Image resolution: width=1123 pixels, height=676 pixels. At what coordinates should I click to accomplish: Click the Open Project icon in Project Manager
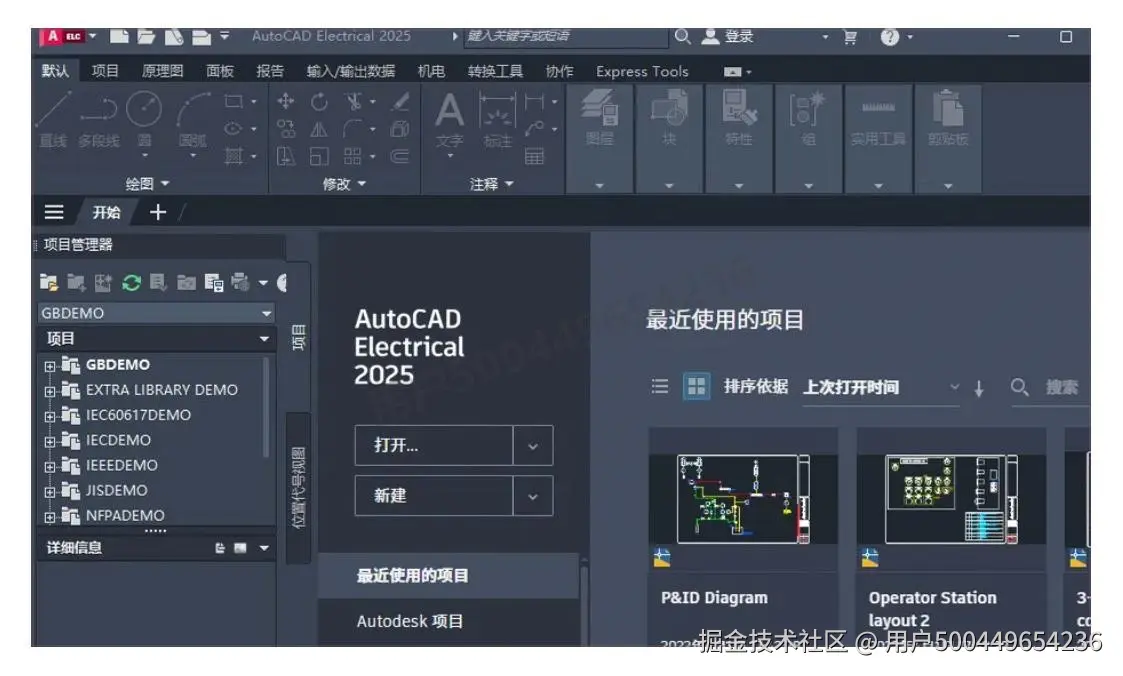click(49, 283)
